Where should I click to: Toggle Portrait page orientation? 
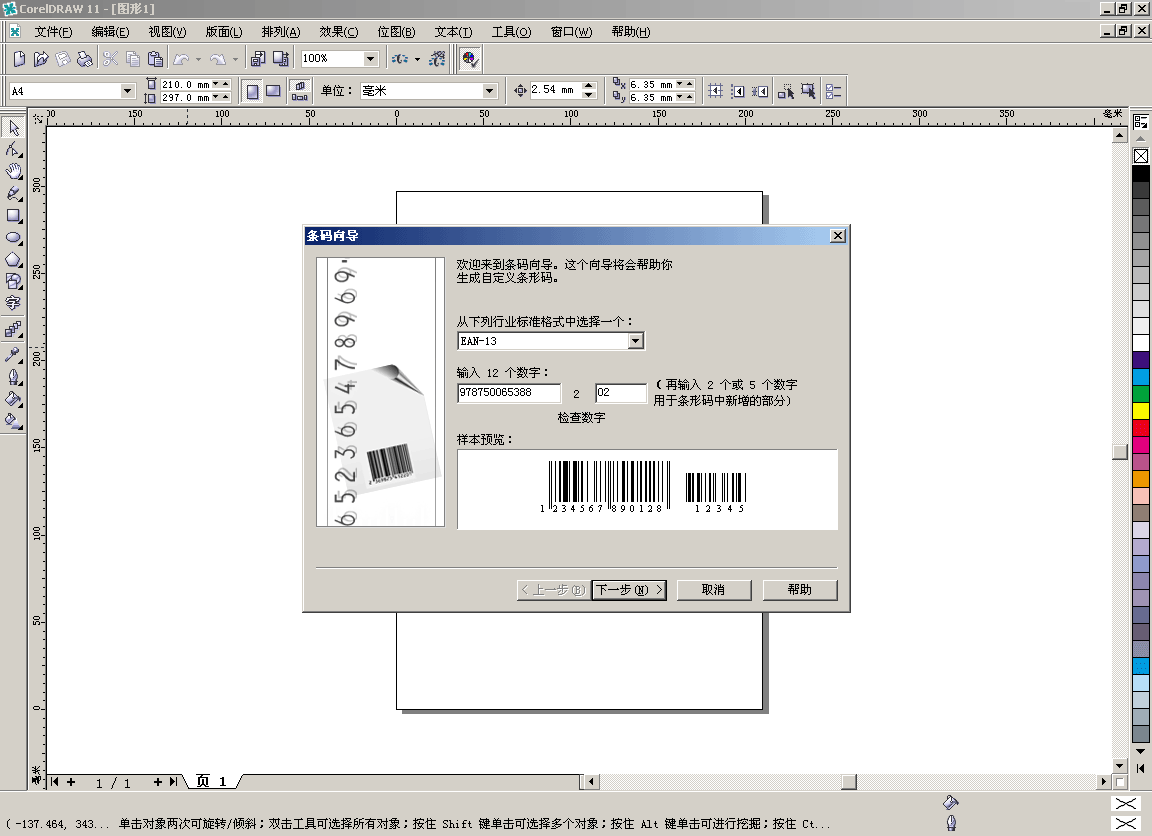coord(252,91)
